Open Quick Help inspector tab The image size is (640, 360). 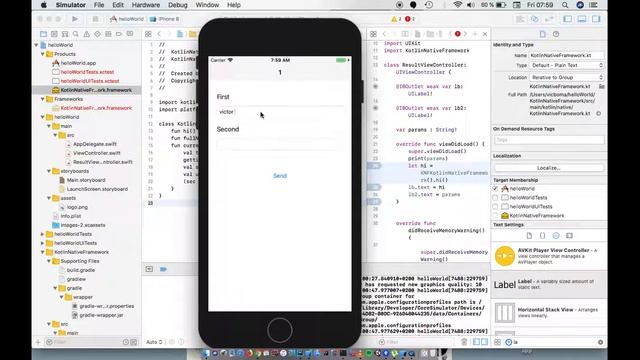[556, 34]
